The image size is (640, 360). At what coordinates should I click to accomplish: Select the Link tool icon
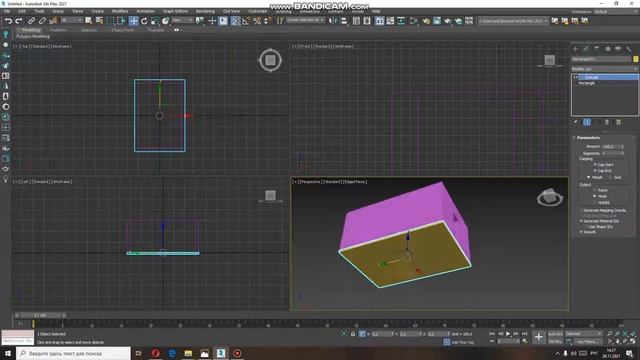31,20
